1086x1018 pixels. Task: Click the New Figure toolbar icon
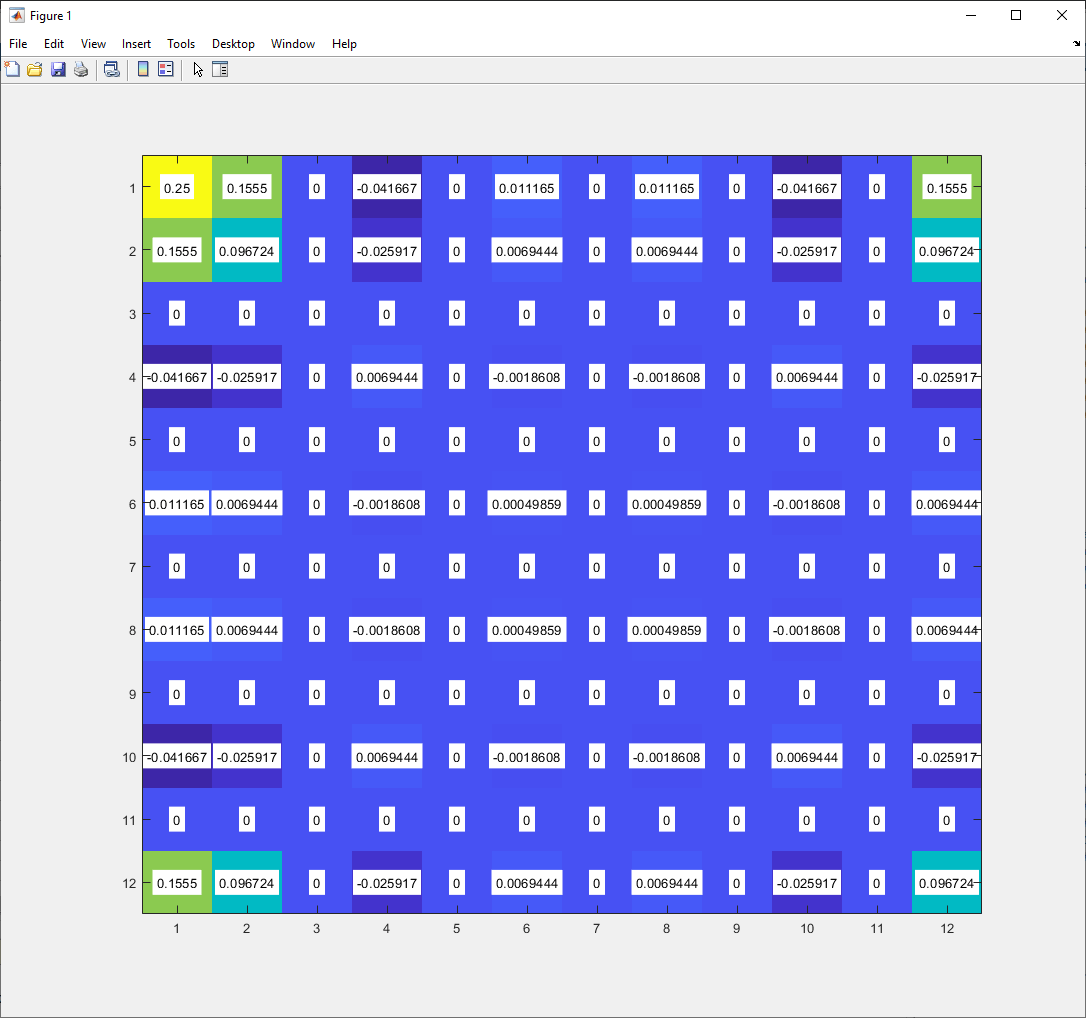12,69
